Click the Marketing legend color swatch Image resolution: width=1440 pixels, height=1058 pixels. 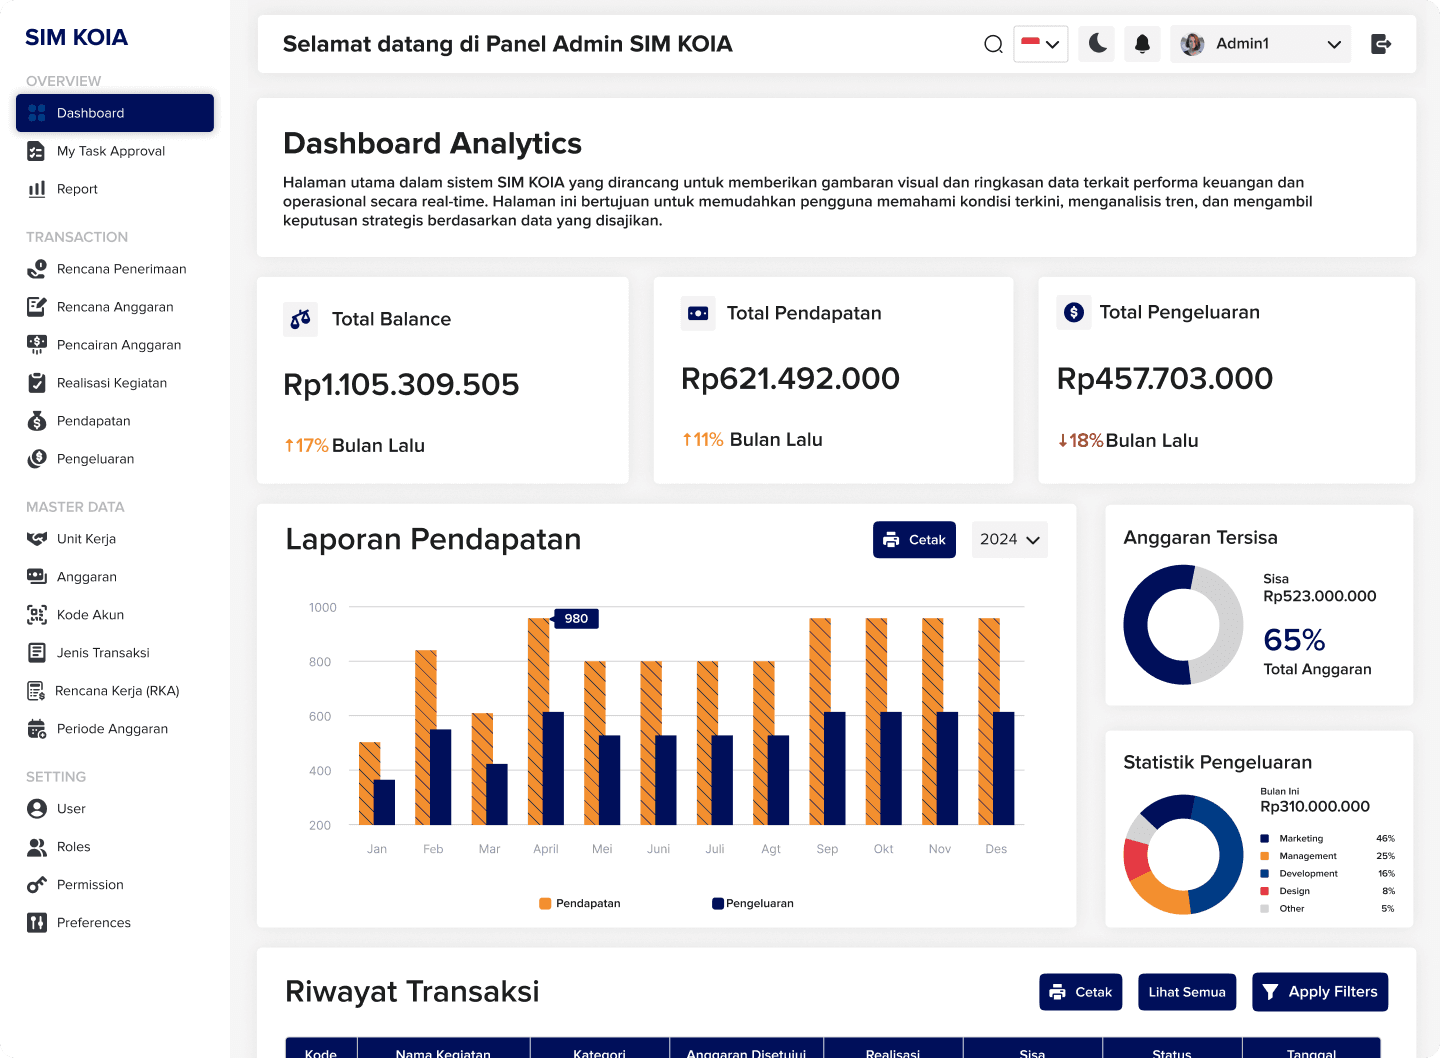(x=1265, y=839)
